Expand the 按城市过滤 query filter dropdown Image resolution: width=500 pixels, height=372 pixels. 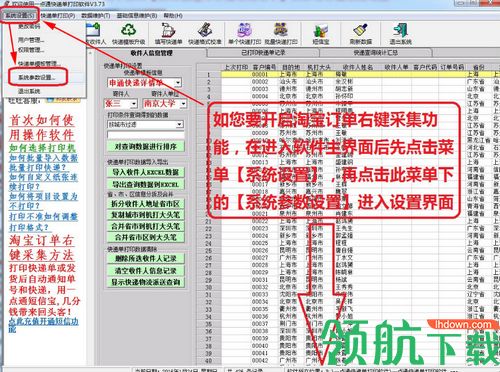(180, 124)
